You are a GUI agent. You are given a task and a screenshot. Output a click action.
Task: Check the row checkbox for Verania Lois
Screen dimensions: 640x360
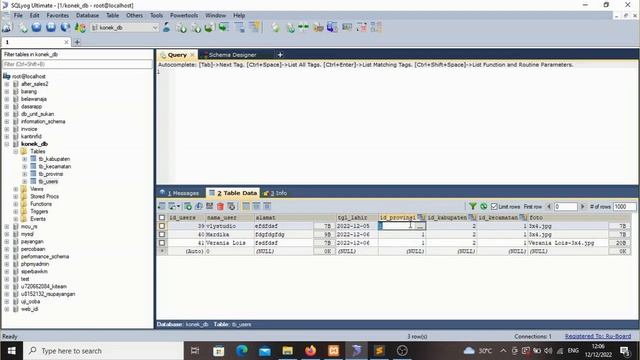[x=162, y=243]
